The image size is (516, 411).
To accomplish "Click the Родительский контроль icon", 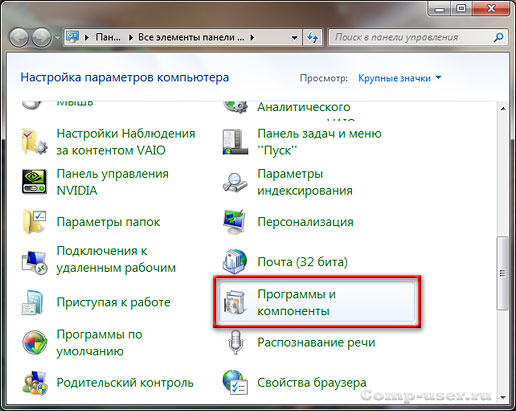I will coord(35,383).
